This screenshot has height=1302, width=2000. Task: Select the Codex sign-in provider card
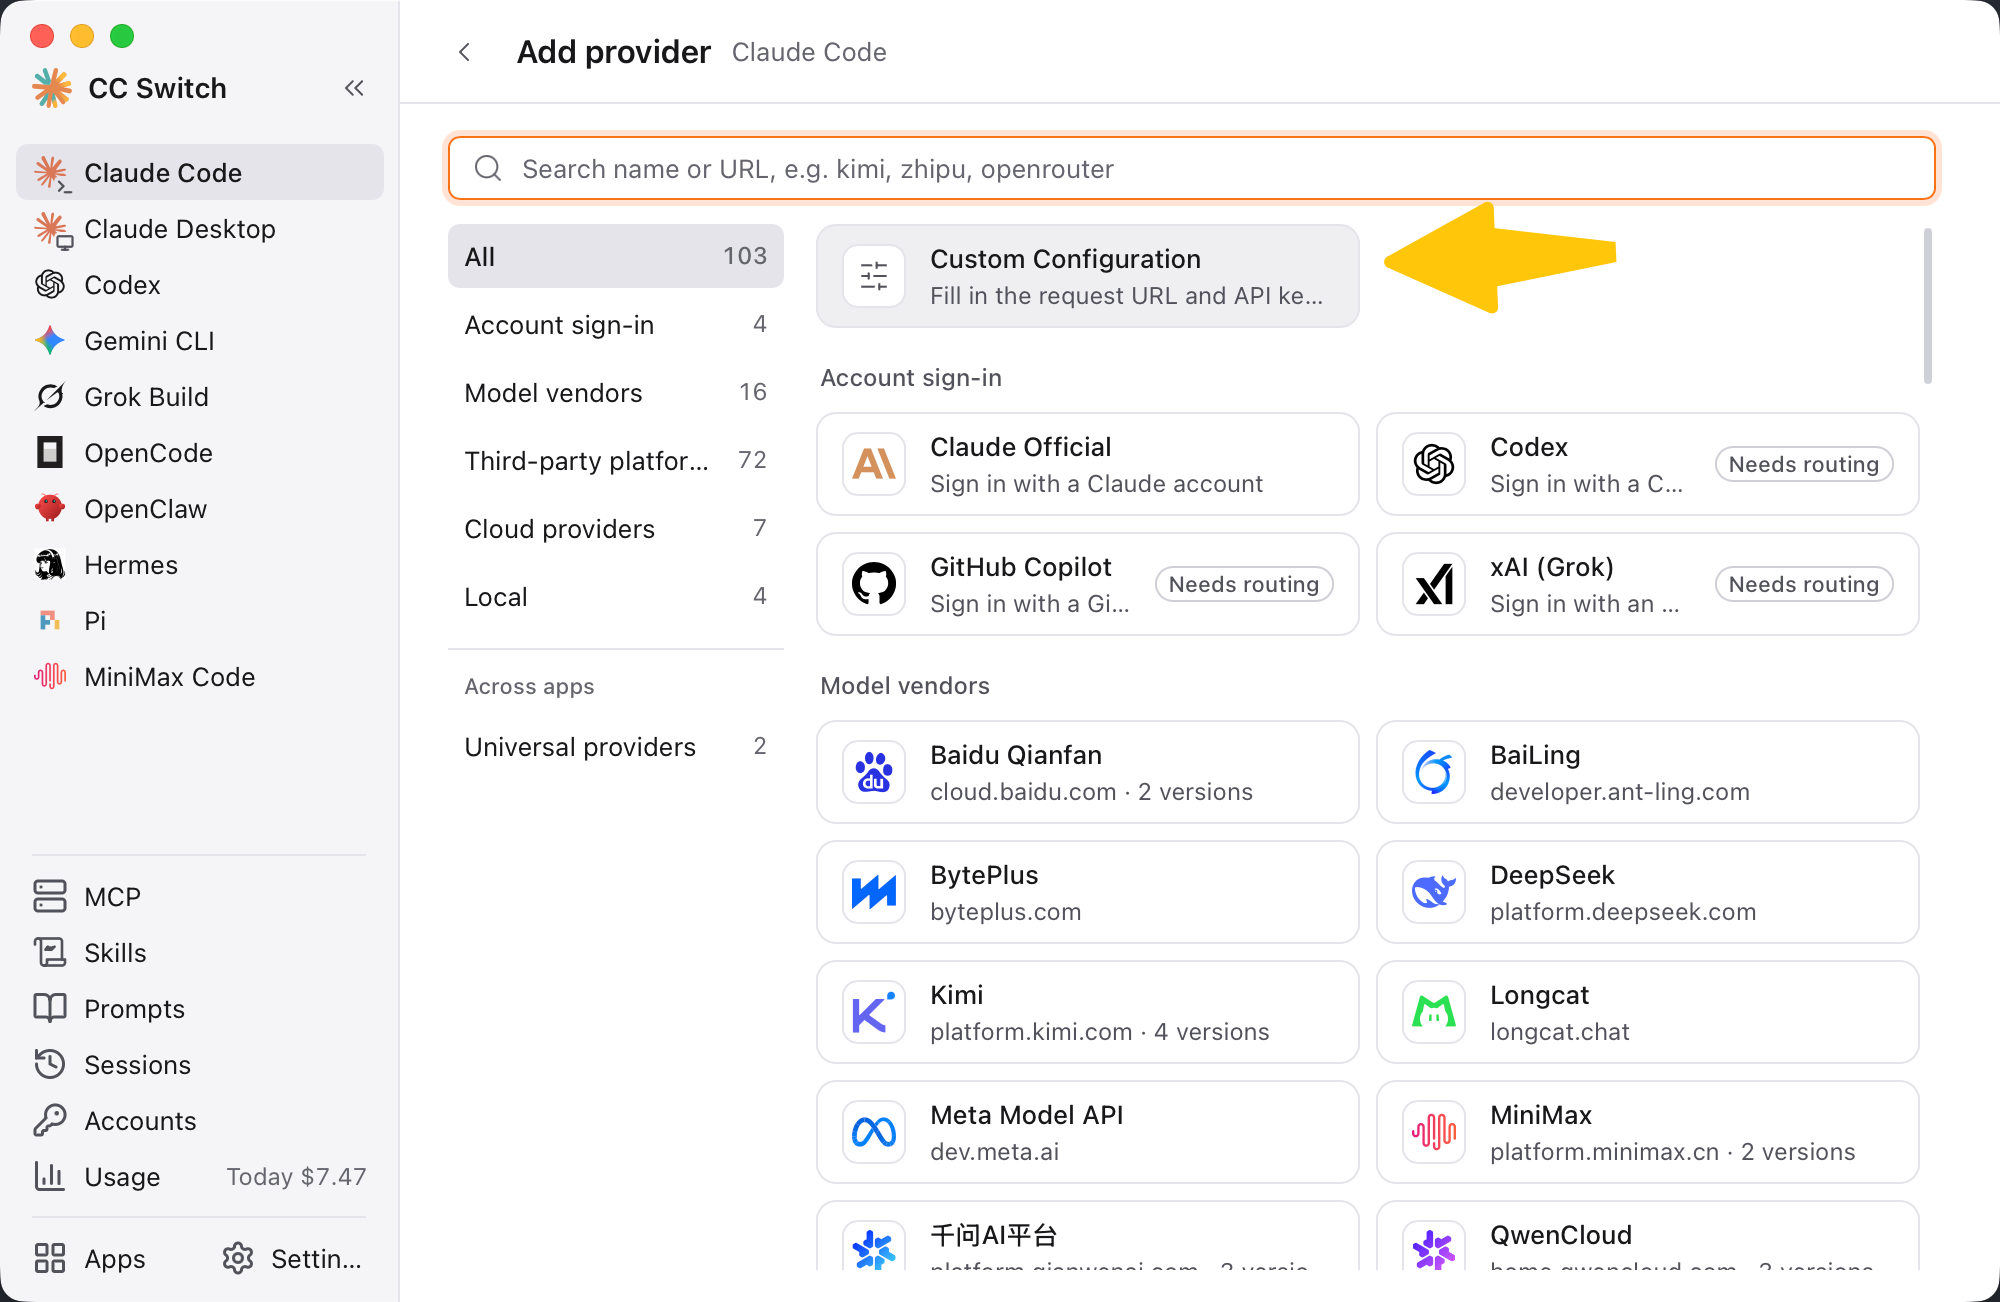click(1648, 464)
